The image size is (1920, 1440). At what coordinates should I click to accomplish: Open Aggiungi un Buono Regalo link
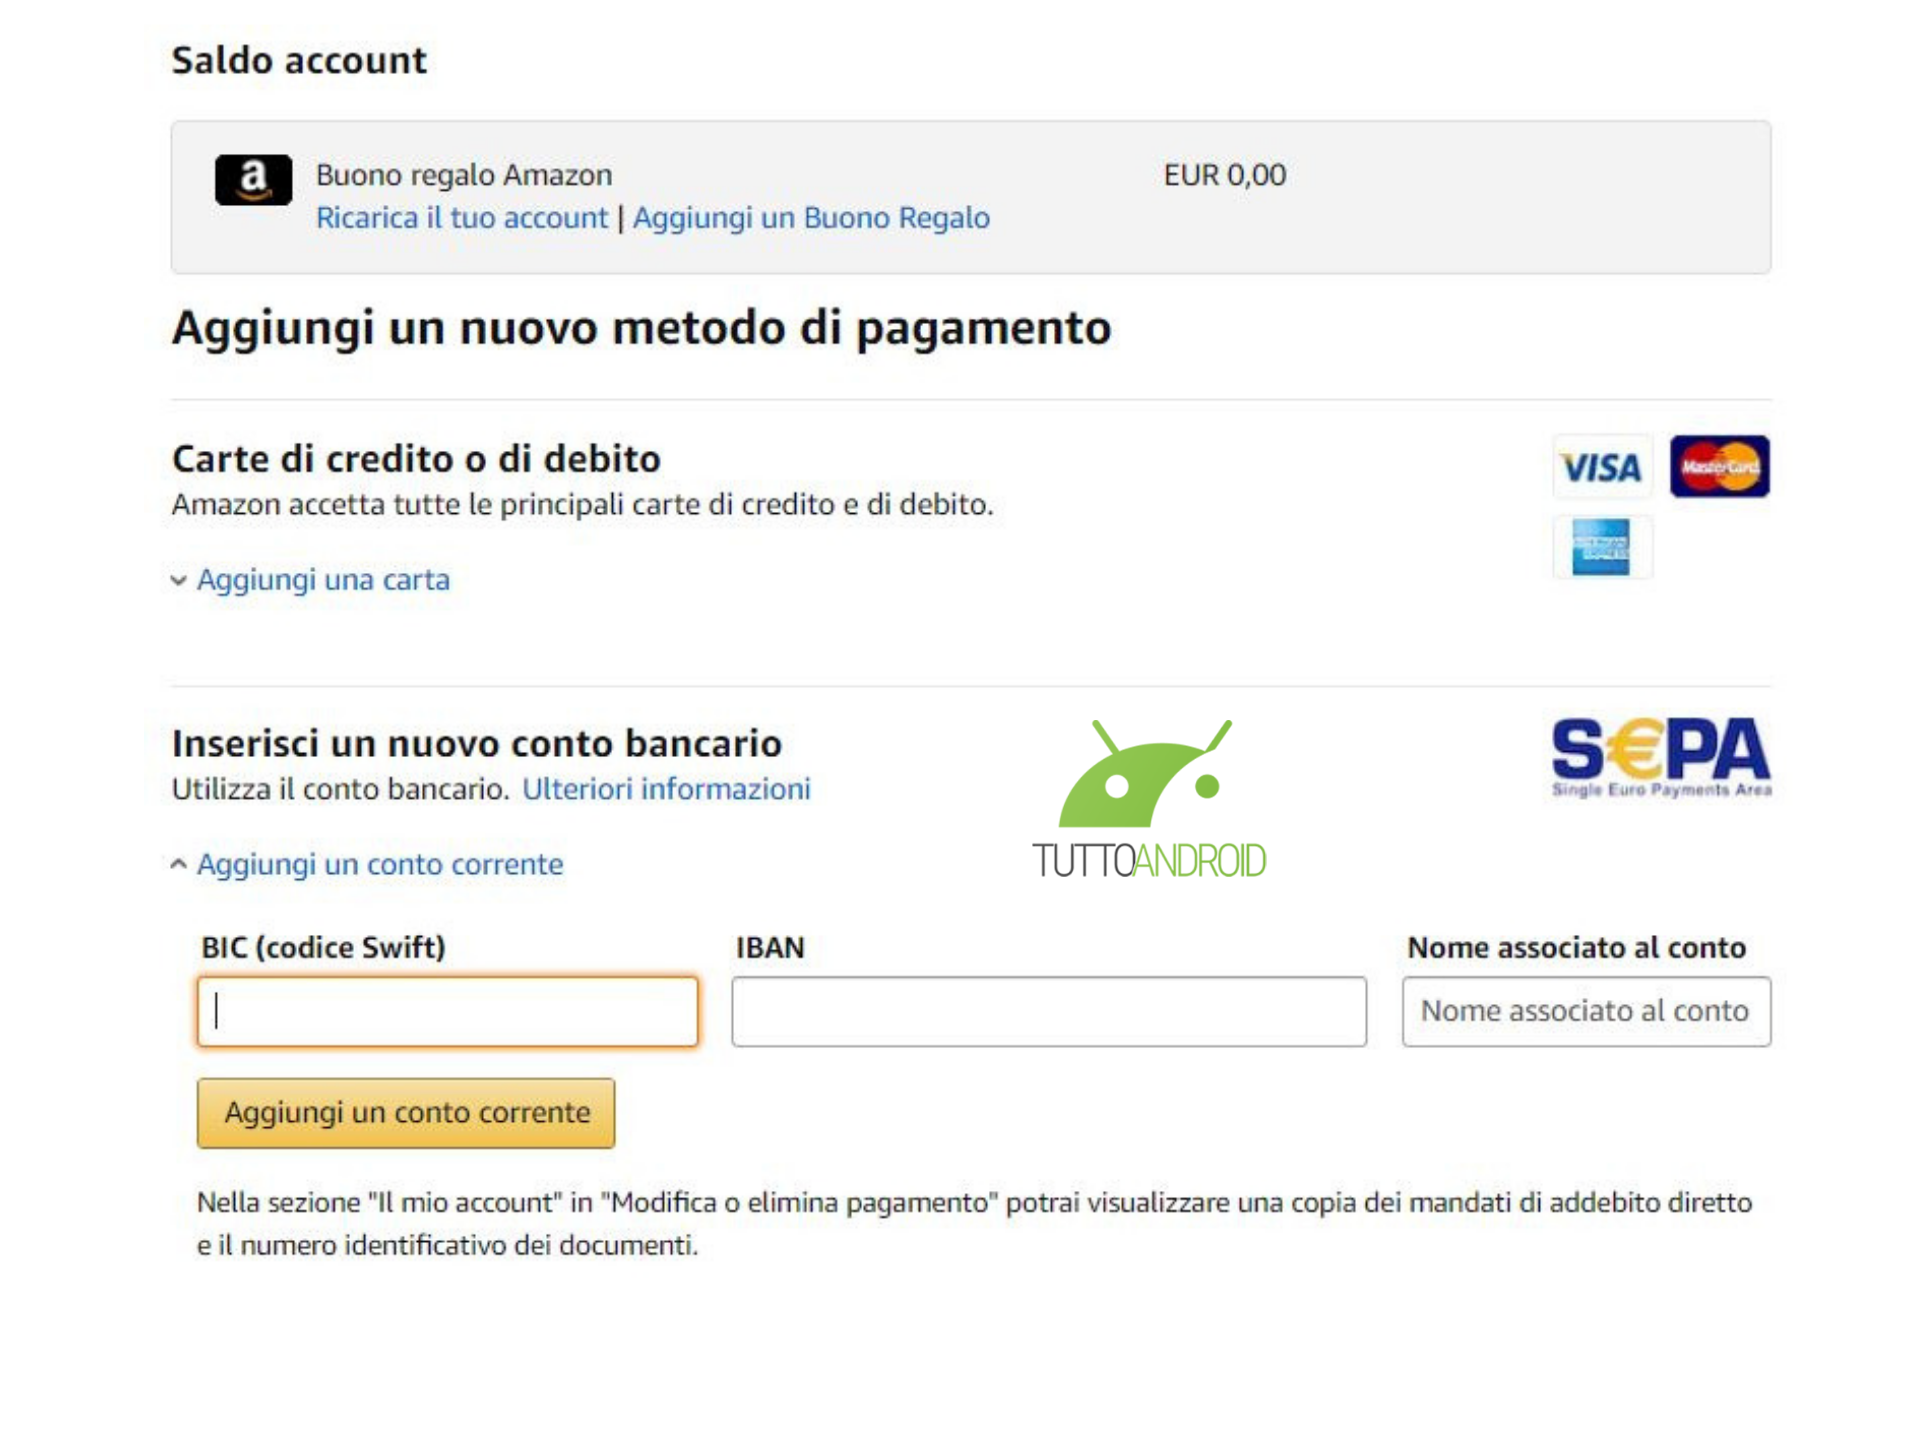811,218
